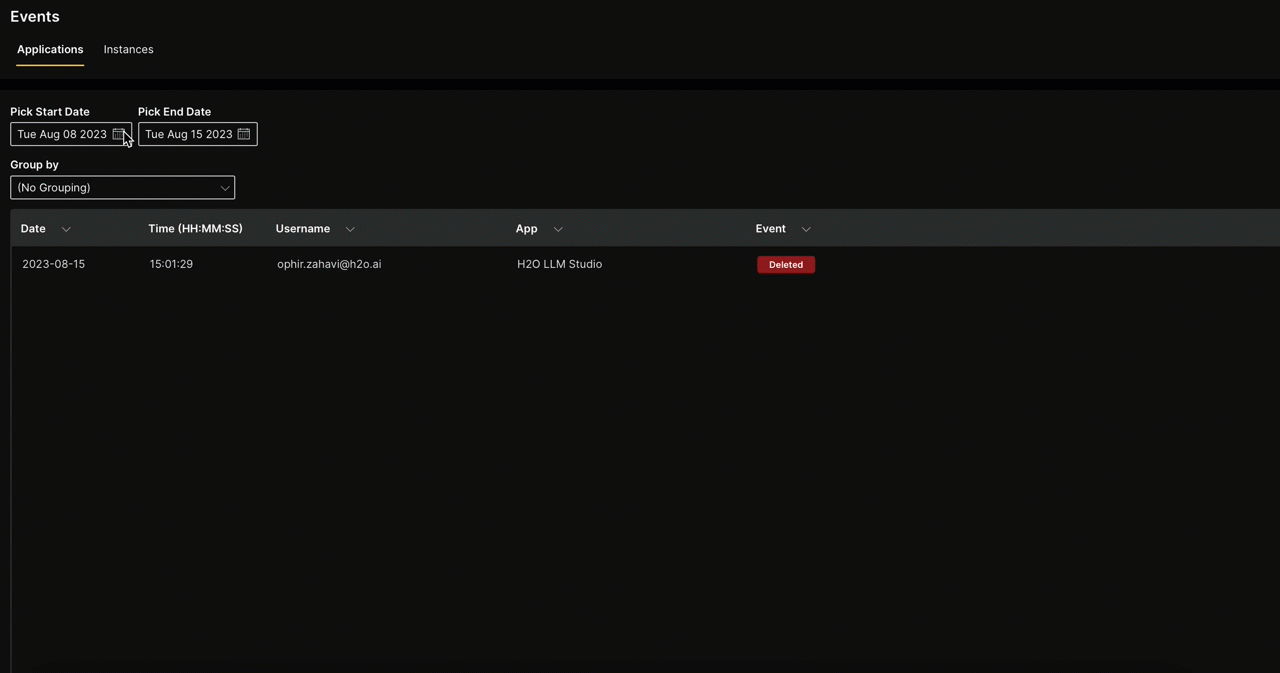Select the Applications tab
Screen dimensions: 1280x673
tap(50, 49)
